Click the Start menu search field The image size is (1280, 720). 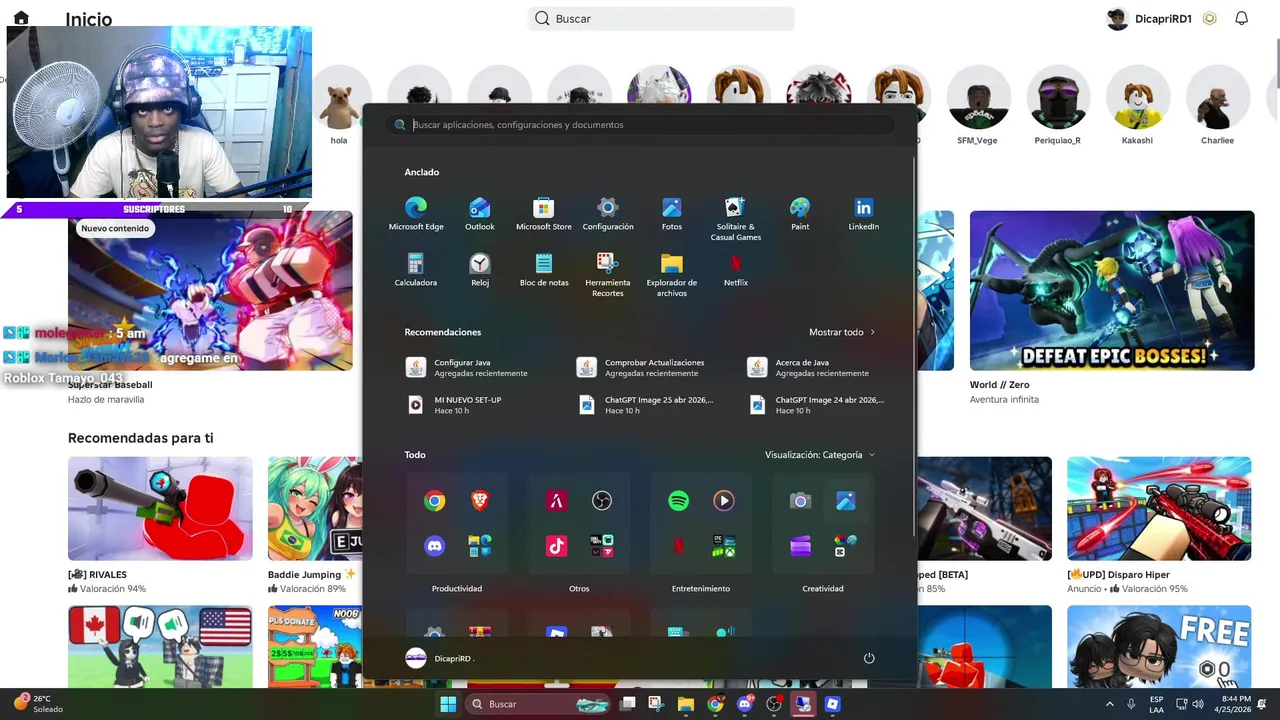click(x=640, y=125)
